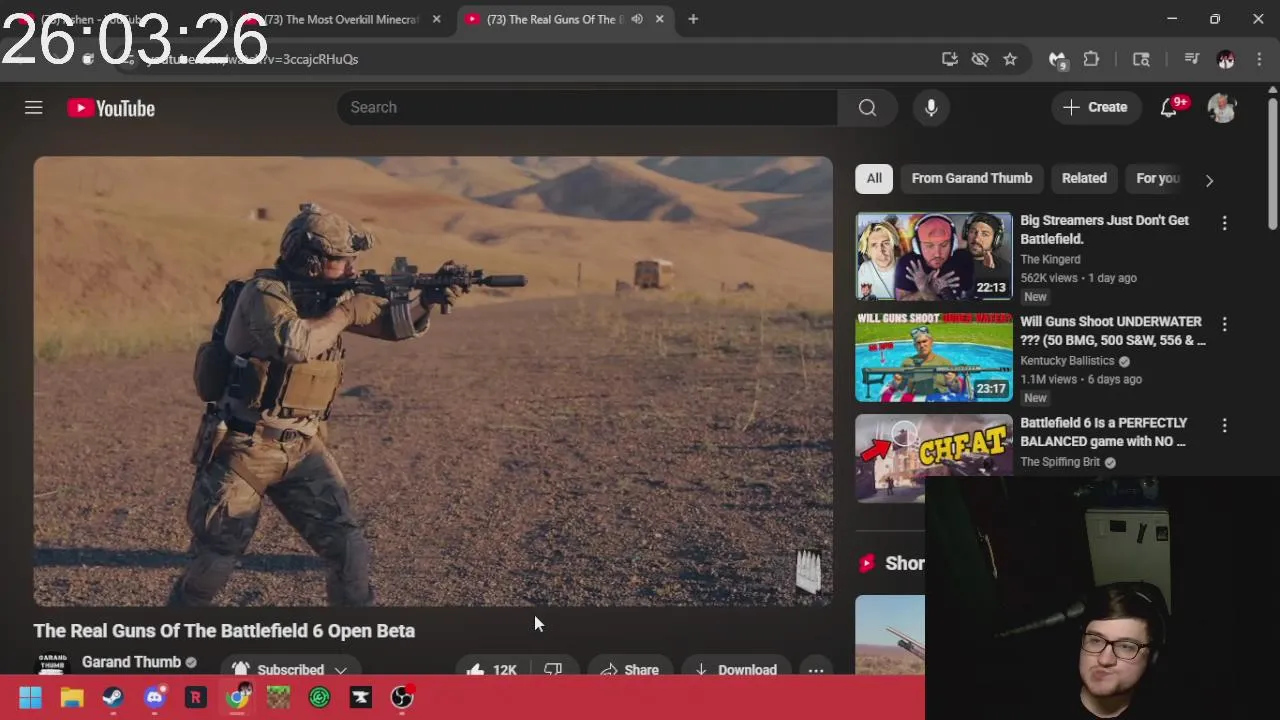The height and width of the screenshot is (720, 1280).
Task: Select the All filter chip
Action: pyautogui.click(x=874, y=178)
